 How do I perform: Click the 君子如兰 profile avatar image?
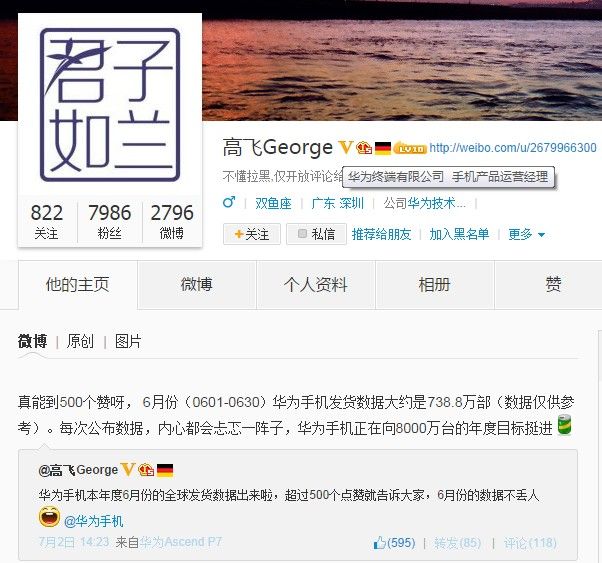[110, 105]
